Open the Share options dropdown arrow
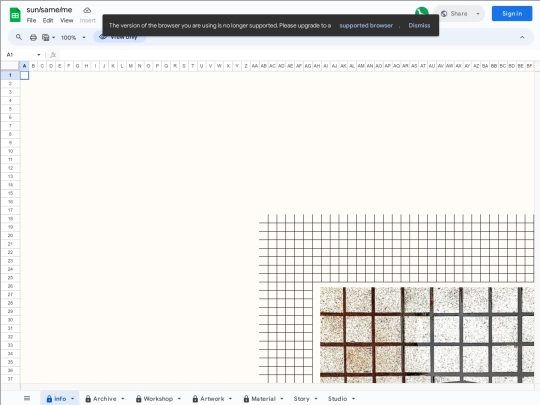Viewport: 540px width, 405px height. (478, 14)
